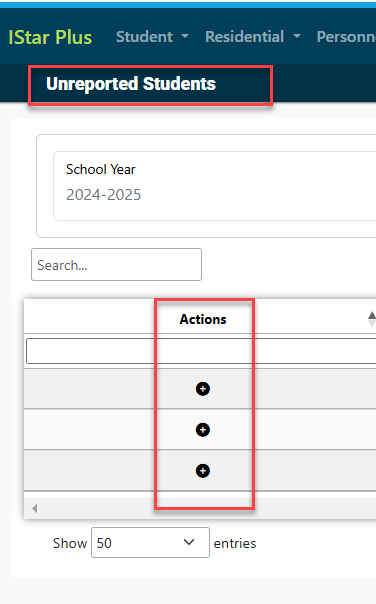This screenshot has height=604, width=376.
Task: Click the filter box left of Actions column
Action: tap(90, 351)
